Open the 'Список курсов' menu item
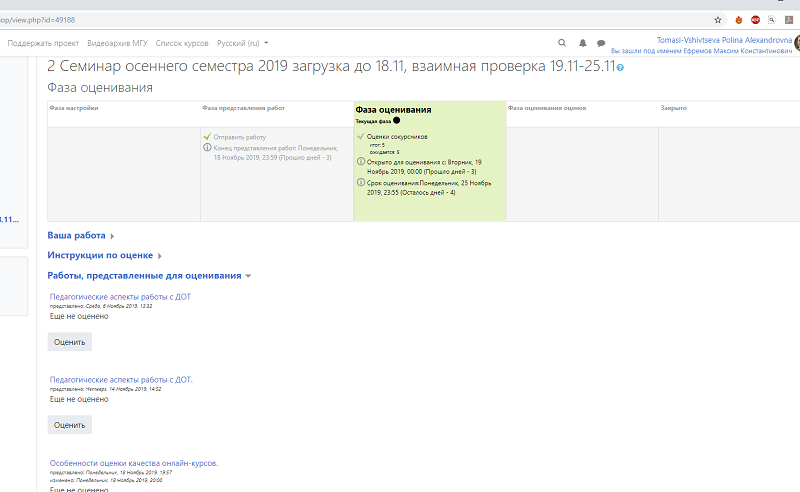Screen dimensions: 800x492 coord(182,43)
